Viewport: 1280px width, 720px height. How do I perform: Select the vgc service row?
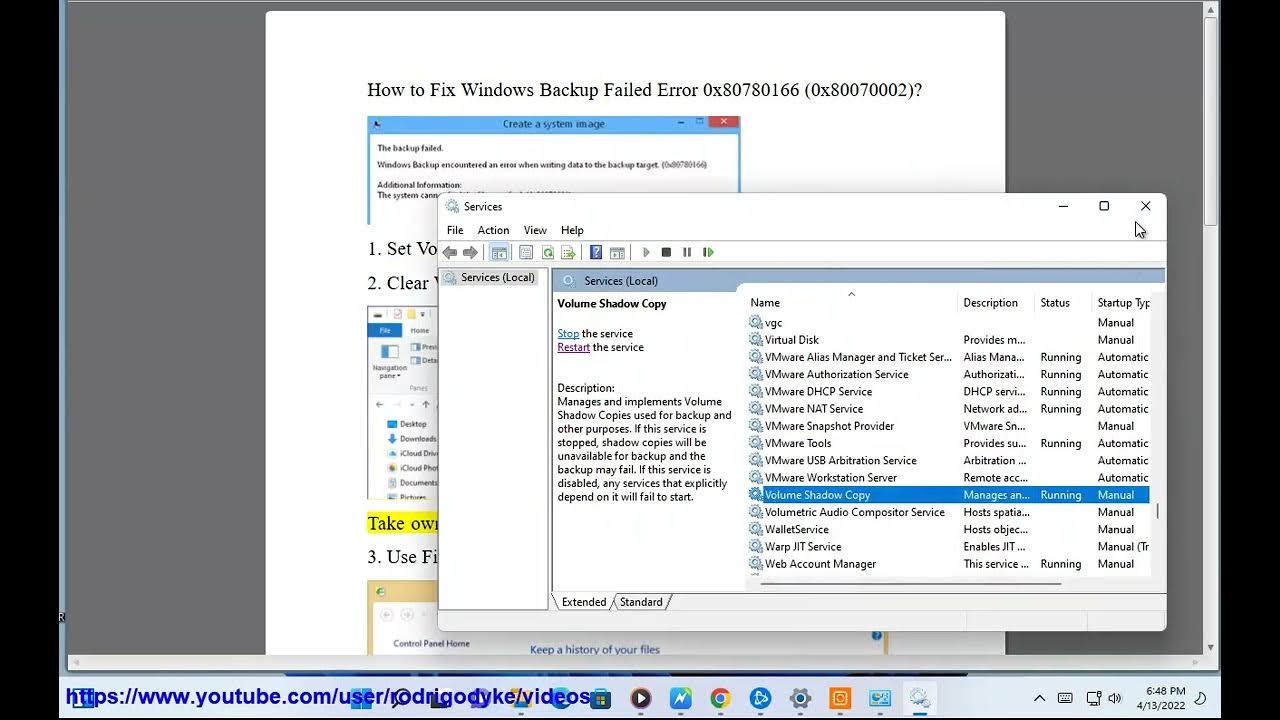(948, 323)
